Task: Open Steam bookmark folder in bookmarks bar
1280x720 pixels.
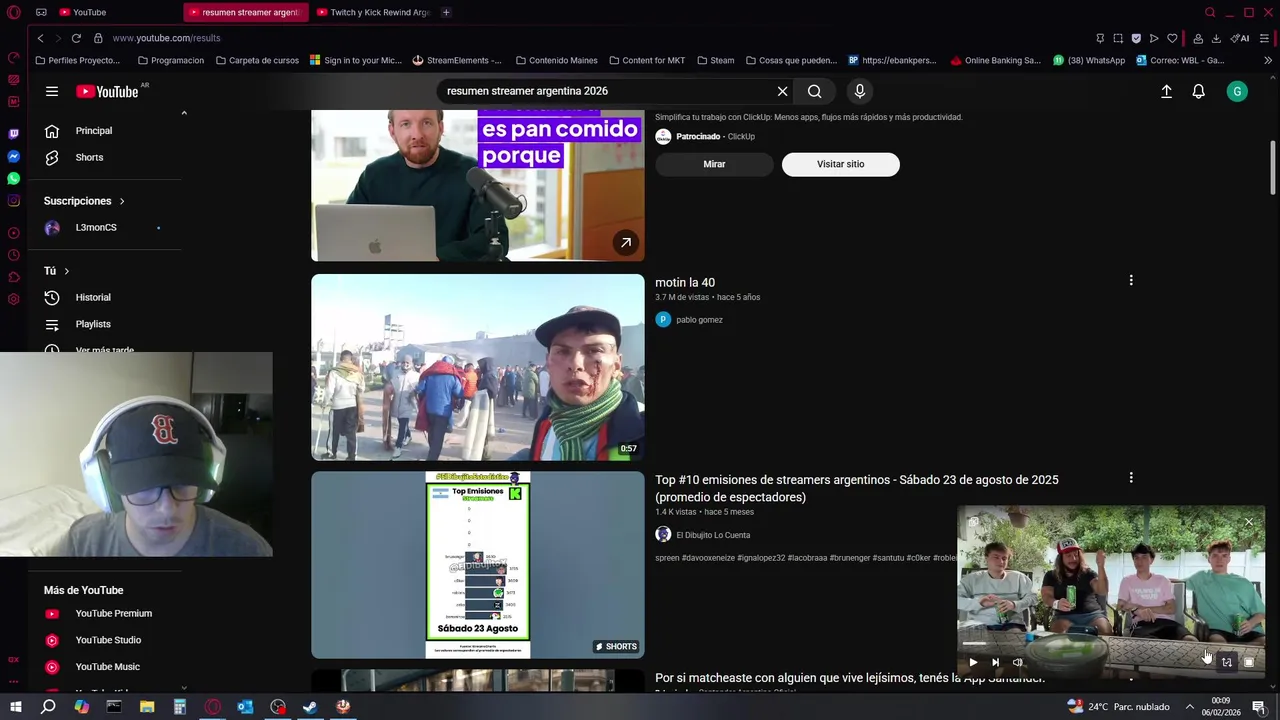Action: click(715, 60)
